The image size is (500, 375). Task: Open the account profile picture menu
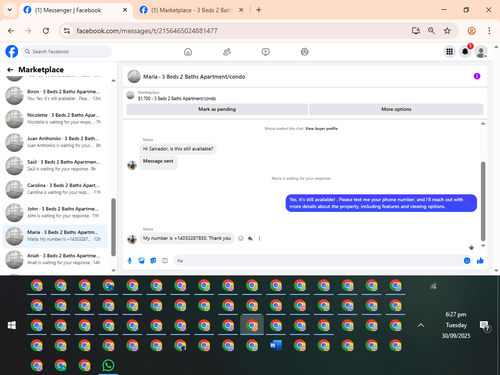(481, 52)
